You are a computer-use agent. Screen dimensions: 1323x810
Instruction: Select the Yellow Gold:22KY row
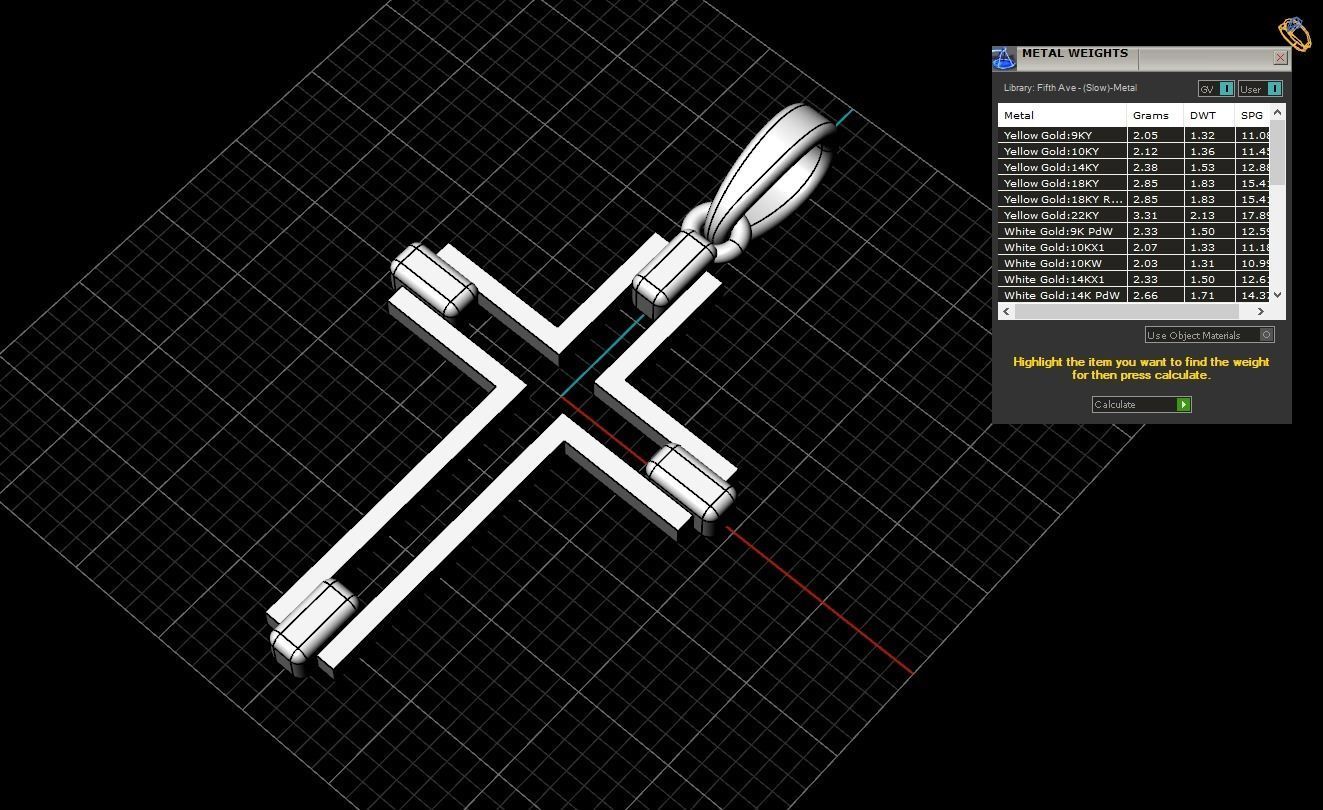click(x=1134, y=215)
